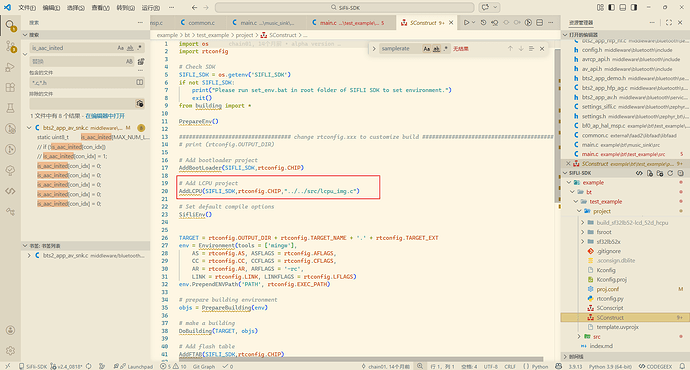Toggle Use Regular Expression in search panel
The width and height of the screenshot is (690, 370).
click(139, 48)
